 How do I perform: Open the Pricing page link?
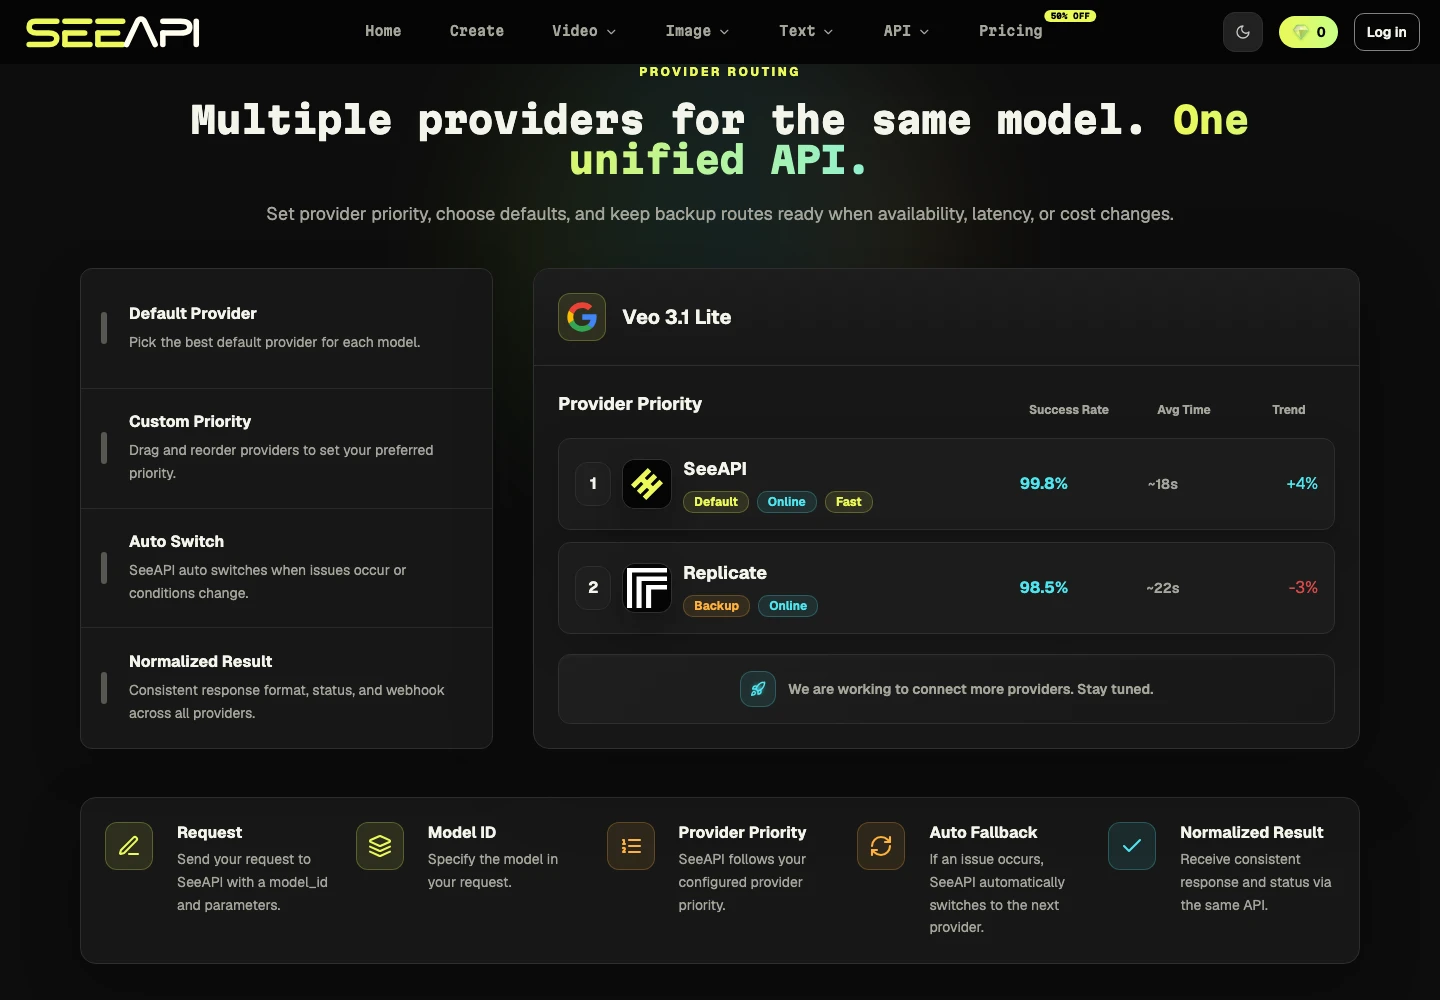1010,31
